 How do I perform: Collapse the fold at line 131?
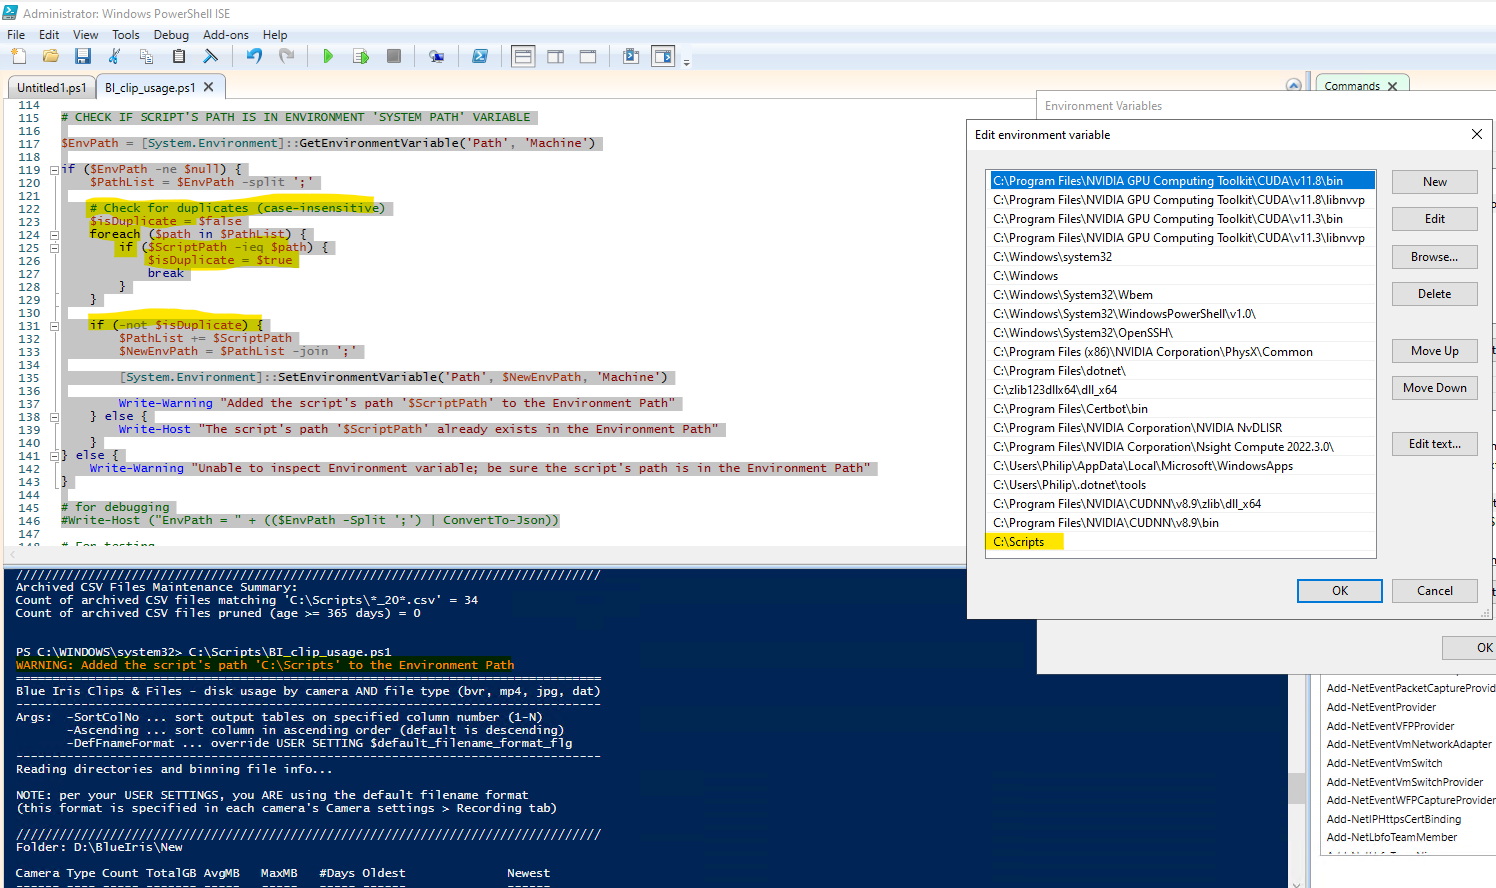pyautogui.click(x=54, y=326)
